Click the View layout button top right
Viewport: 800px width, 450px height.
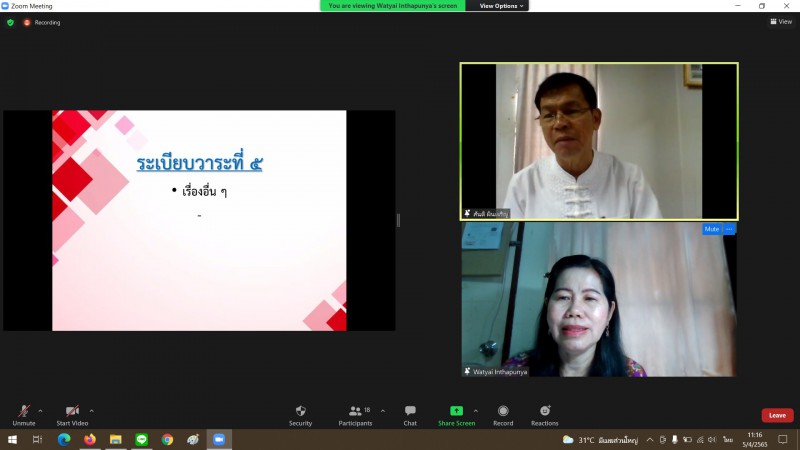coord(781,21)
